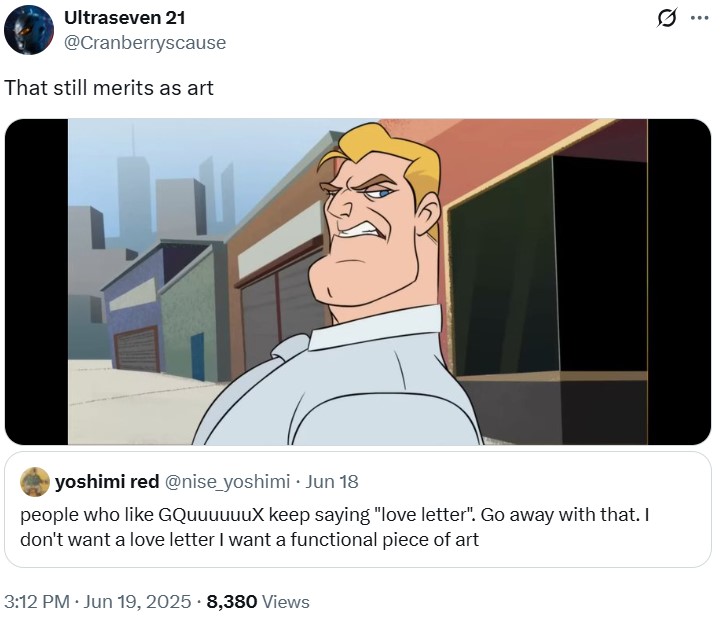Click the 3:12 PM post time
The height and width of the screenshot is (620, 721).
click(37, 602)
